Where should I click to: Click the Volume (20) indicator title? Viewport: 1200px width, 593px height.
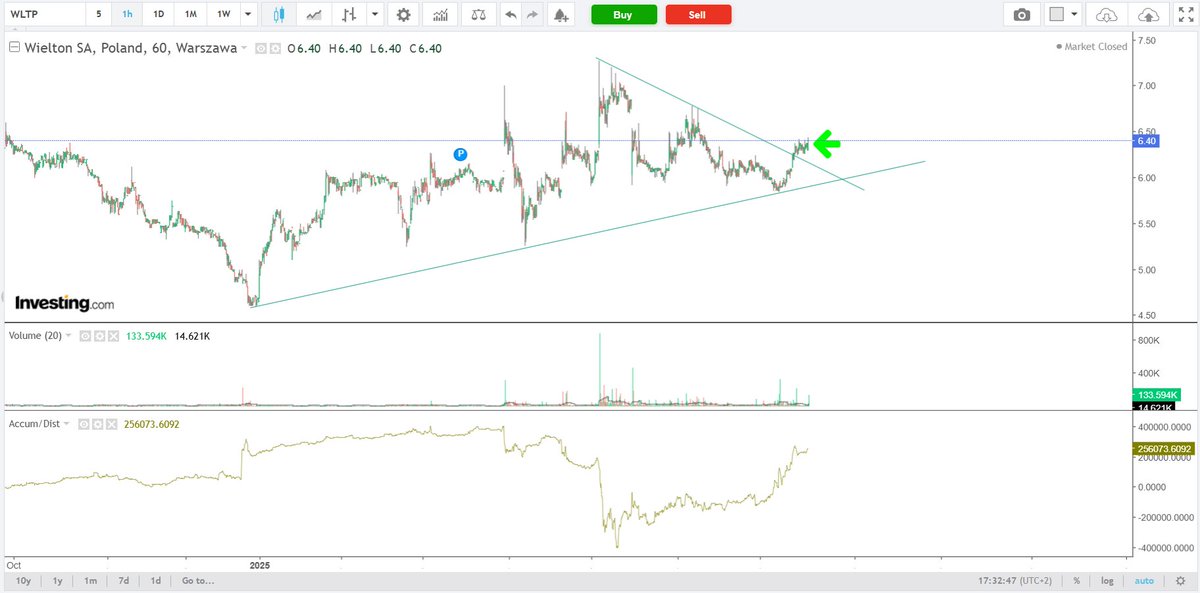pyautogui.click(x=36, y=336)
